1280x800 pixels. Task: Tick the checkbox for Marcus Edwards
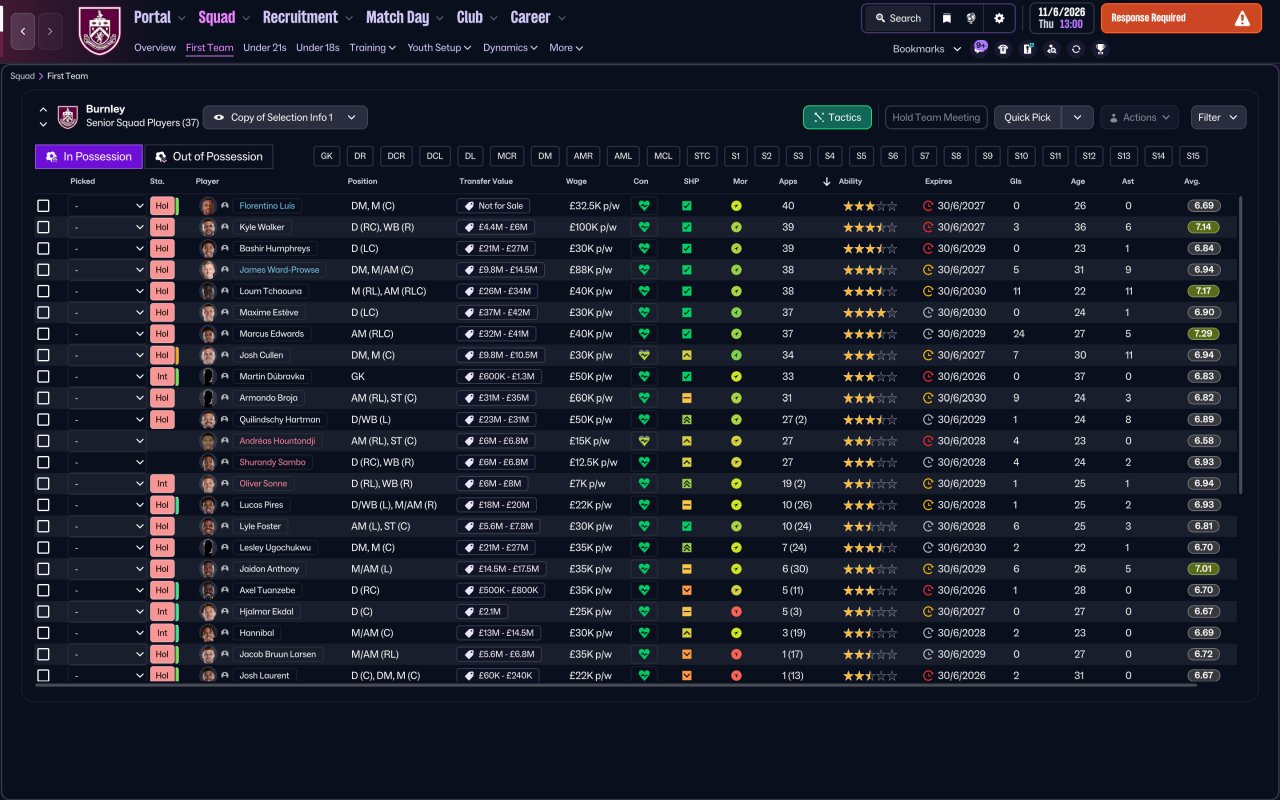click(x=43, y=334)
